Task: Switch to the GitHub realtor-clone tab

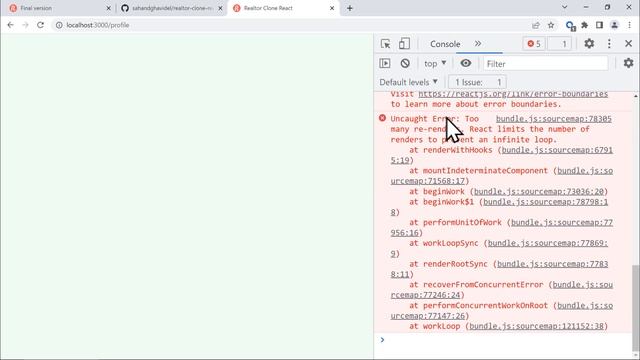Action: pyautogui.click(x=171, y=8)
